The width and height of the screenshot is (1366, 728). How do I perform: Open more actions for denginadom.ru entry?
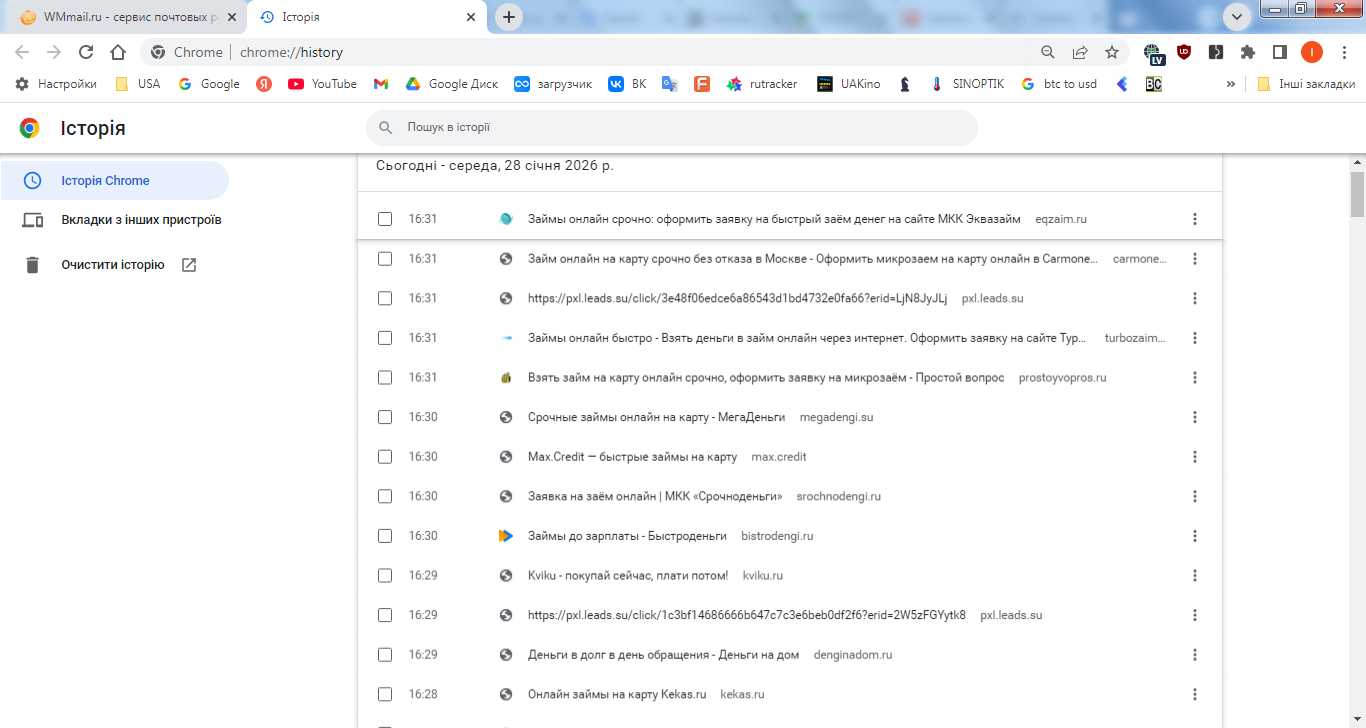tap(1195, 655)
